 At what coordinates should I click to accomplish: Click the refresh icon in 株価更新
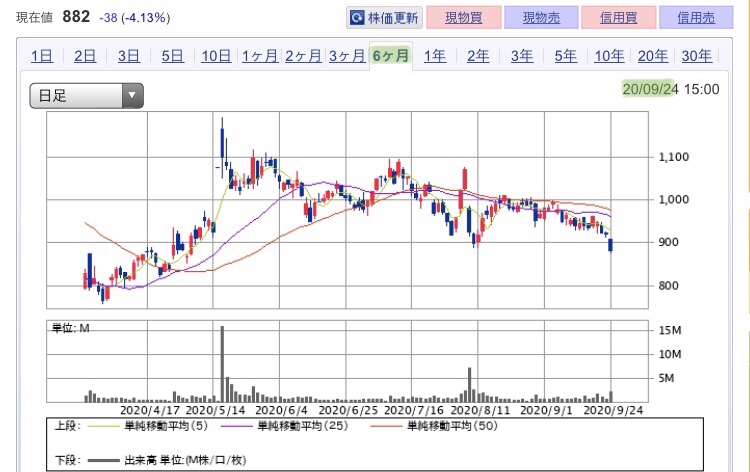[x=357, y=18]
